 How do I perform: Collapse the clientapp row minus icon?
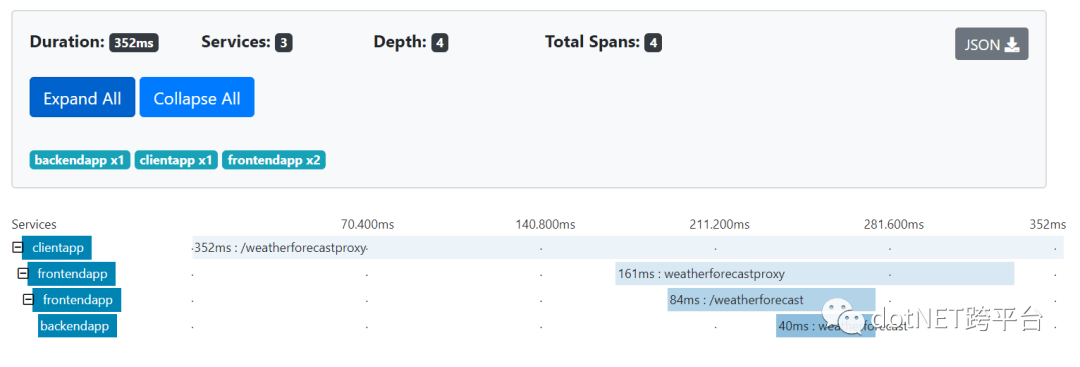17,247
